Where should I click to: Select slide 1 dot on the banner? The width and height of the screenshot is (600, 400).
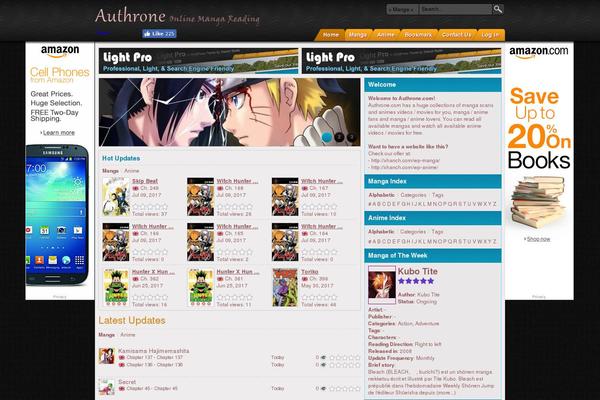pyautogui.click(x=326, y=137)
